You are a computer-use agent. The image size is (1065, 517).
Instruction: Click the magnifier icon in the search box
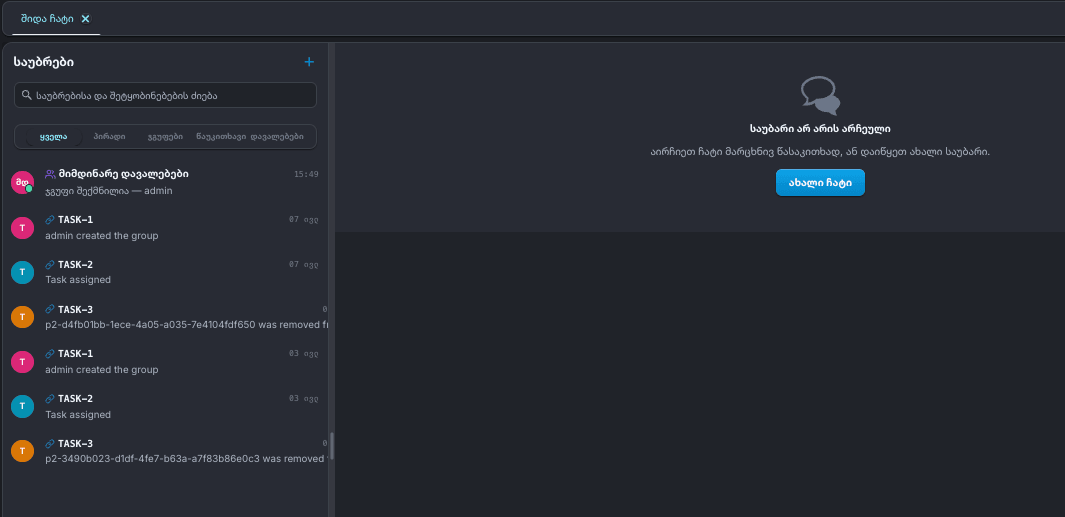(26, 95)
